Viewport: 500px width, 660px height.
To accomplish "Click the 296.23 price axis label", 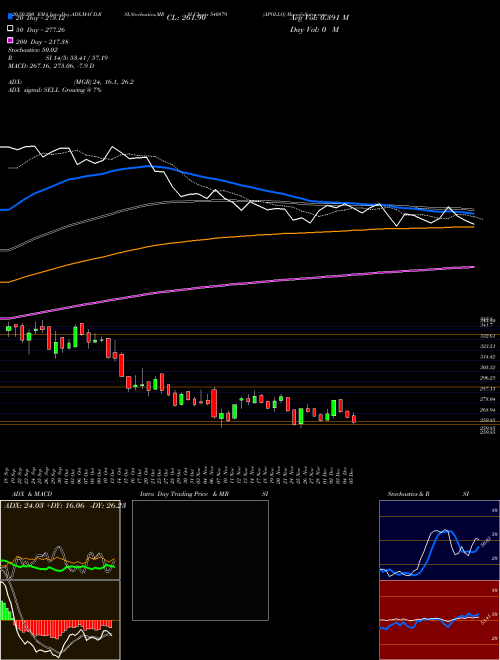I will 487,378.
